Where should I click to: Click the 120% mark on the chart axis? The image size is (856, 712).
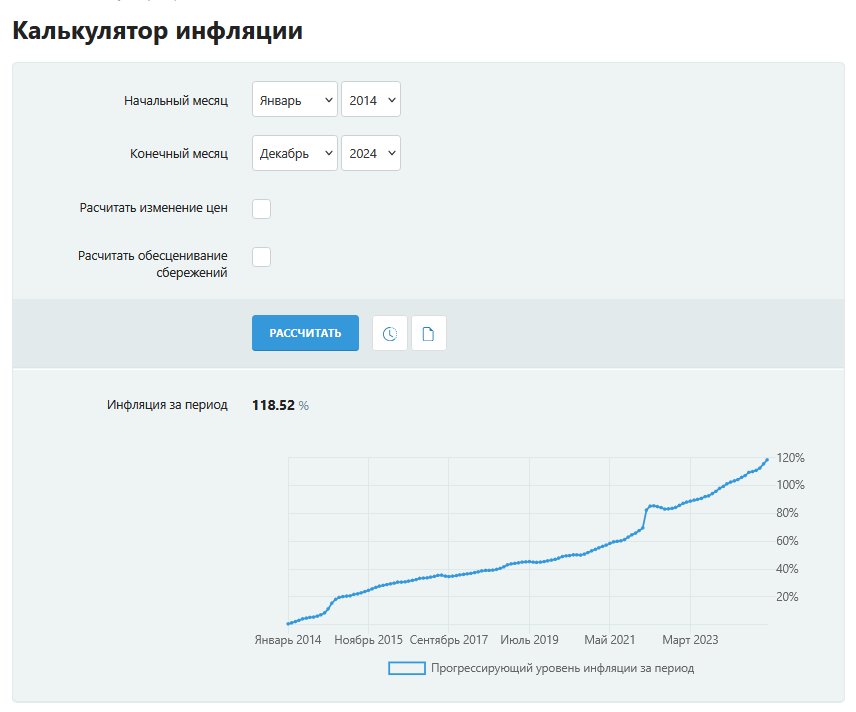[x=788, y=458]
